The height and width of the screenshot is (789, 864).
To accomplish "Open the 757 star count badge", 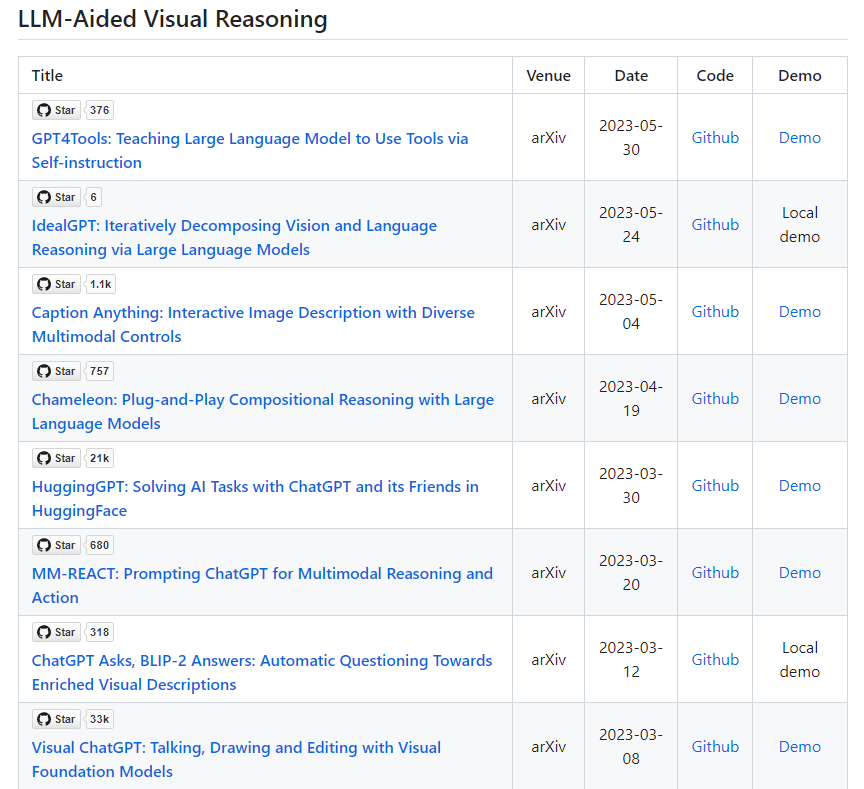I will pos(99,371).
